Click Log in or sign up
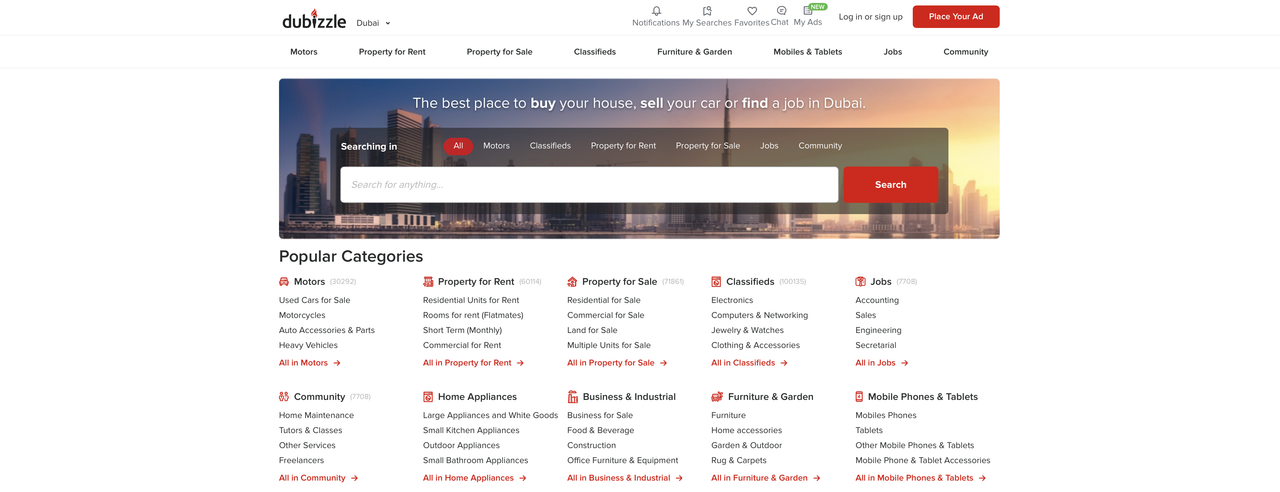Viewport: 1280px width, 492px height. 870,17
